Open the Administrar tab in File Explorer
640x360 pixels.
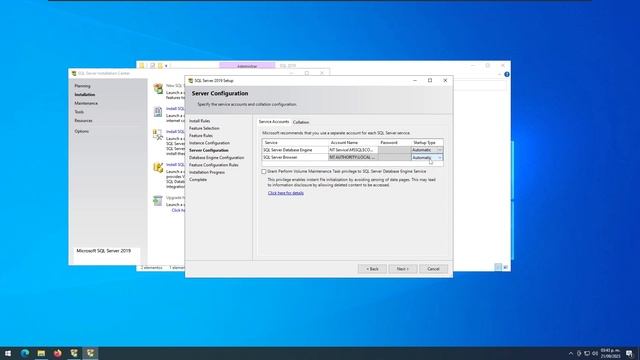(247, 66)
